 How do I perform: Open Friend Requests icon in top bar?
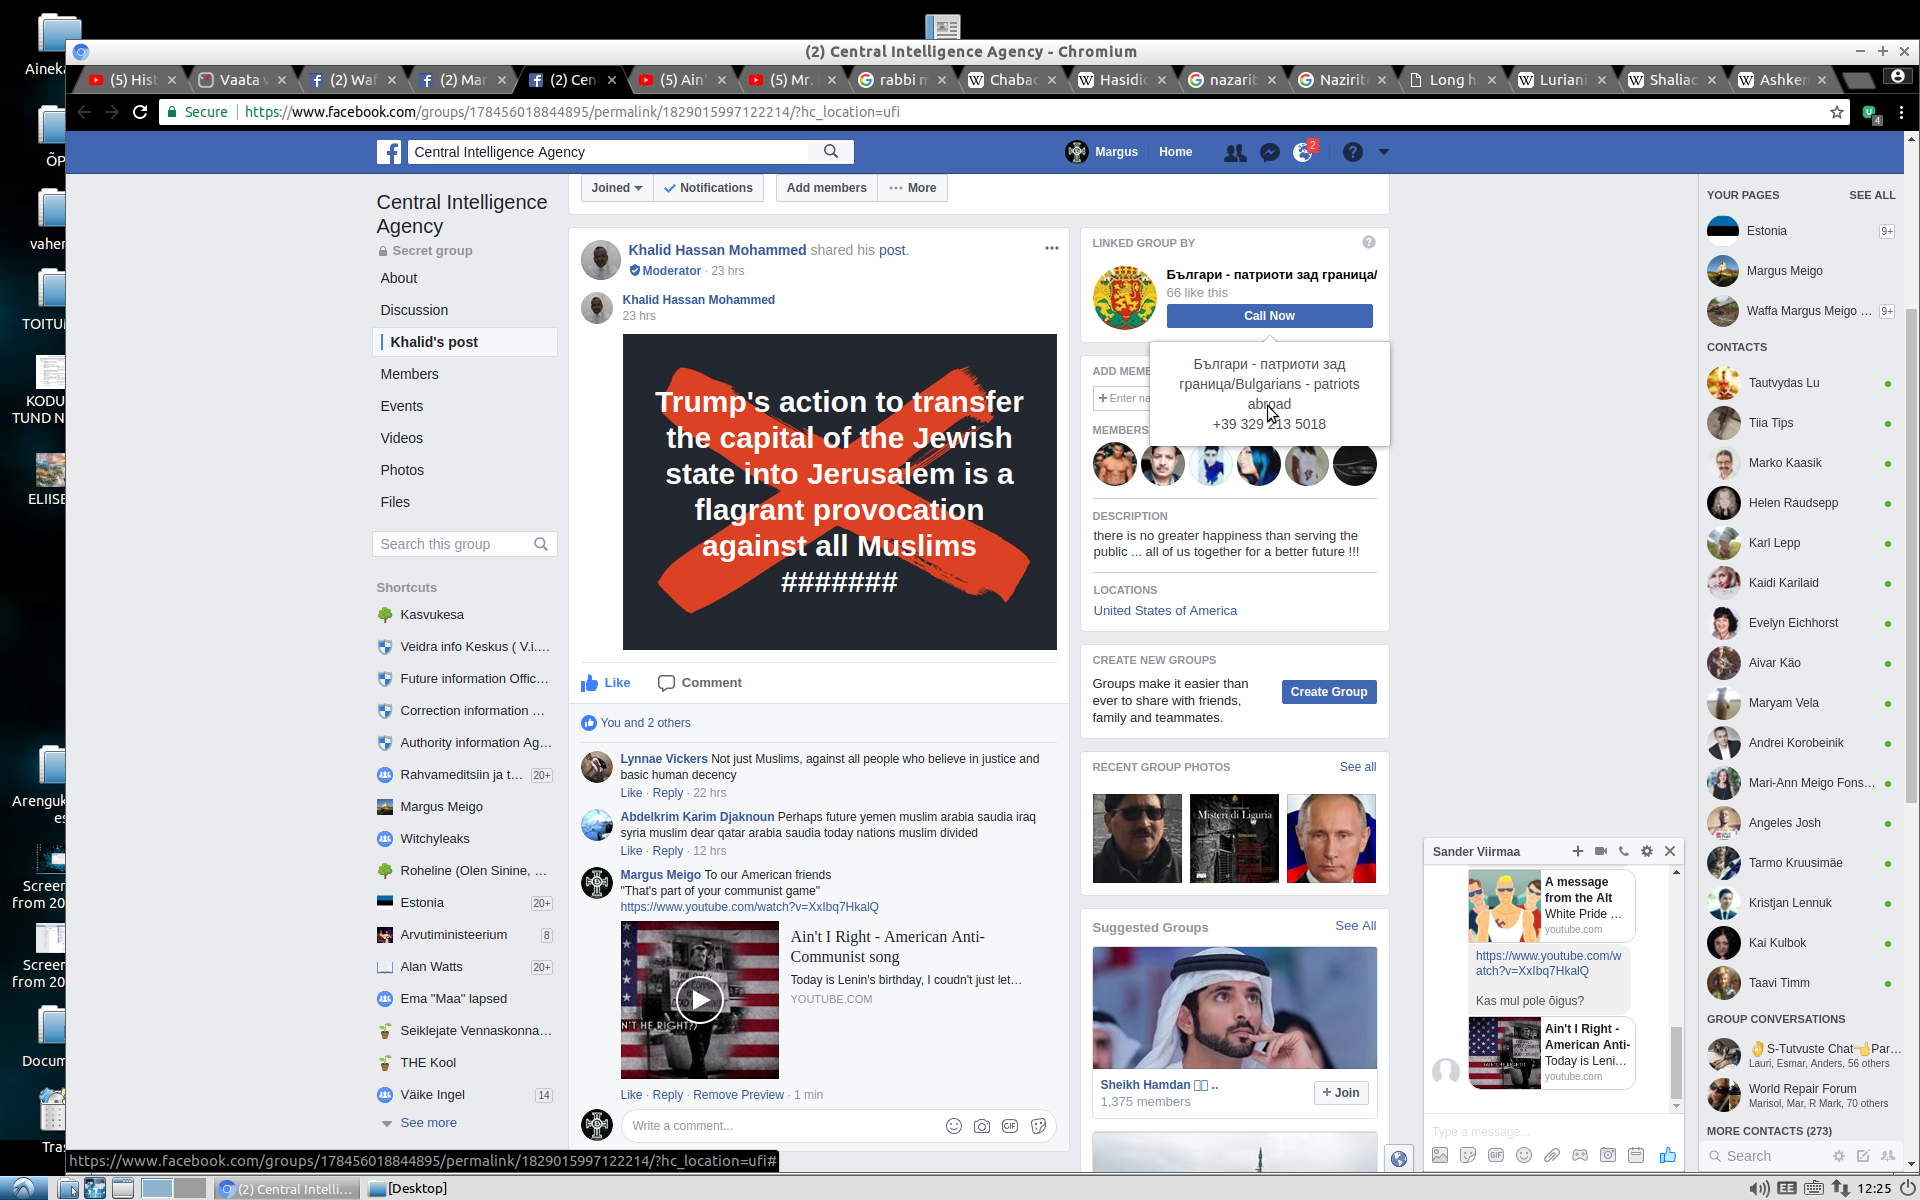click(x=1235, y=152)
